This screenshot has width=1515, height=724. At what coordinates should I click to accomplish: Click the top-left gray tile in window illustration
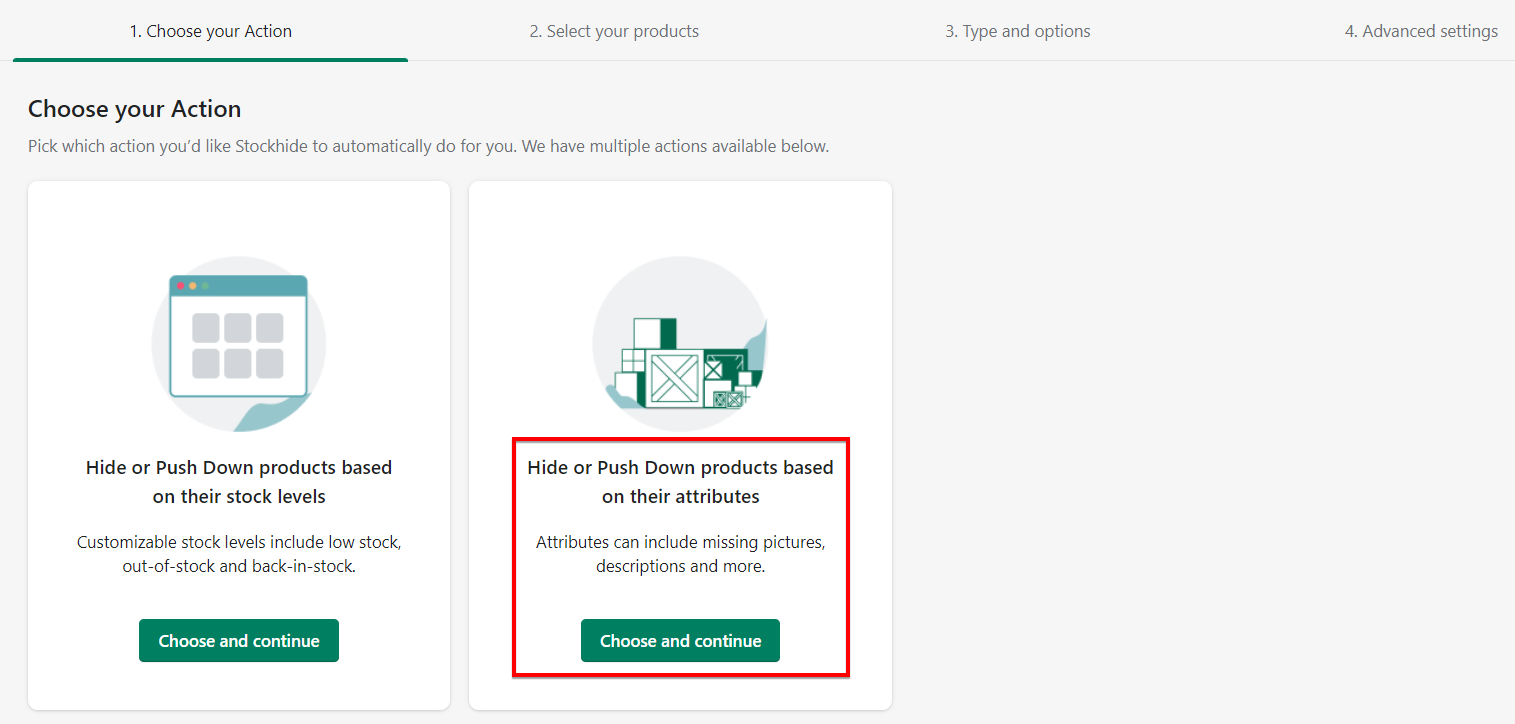tap(206, 328)
